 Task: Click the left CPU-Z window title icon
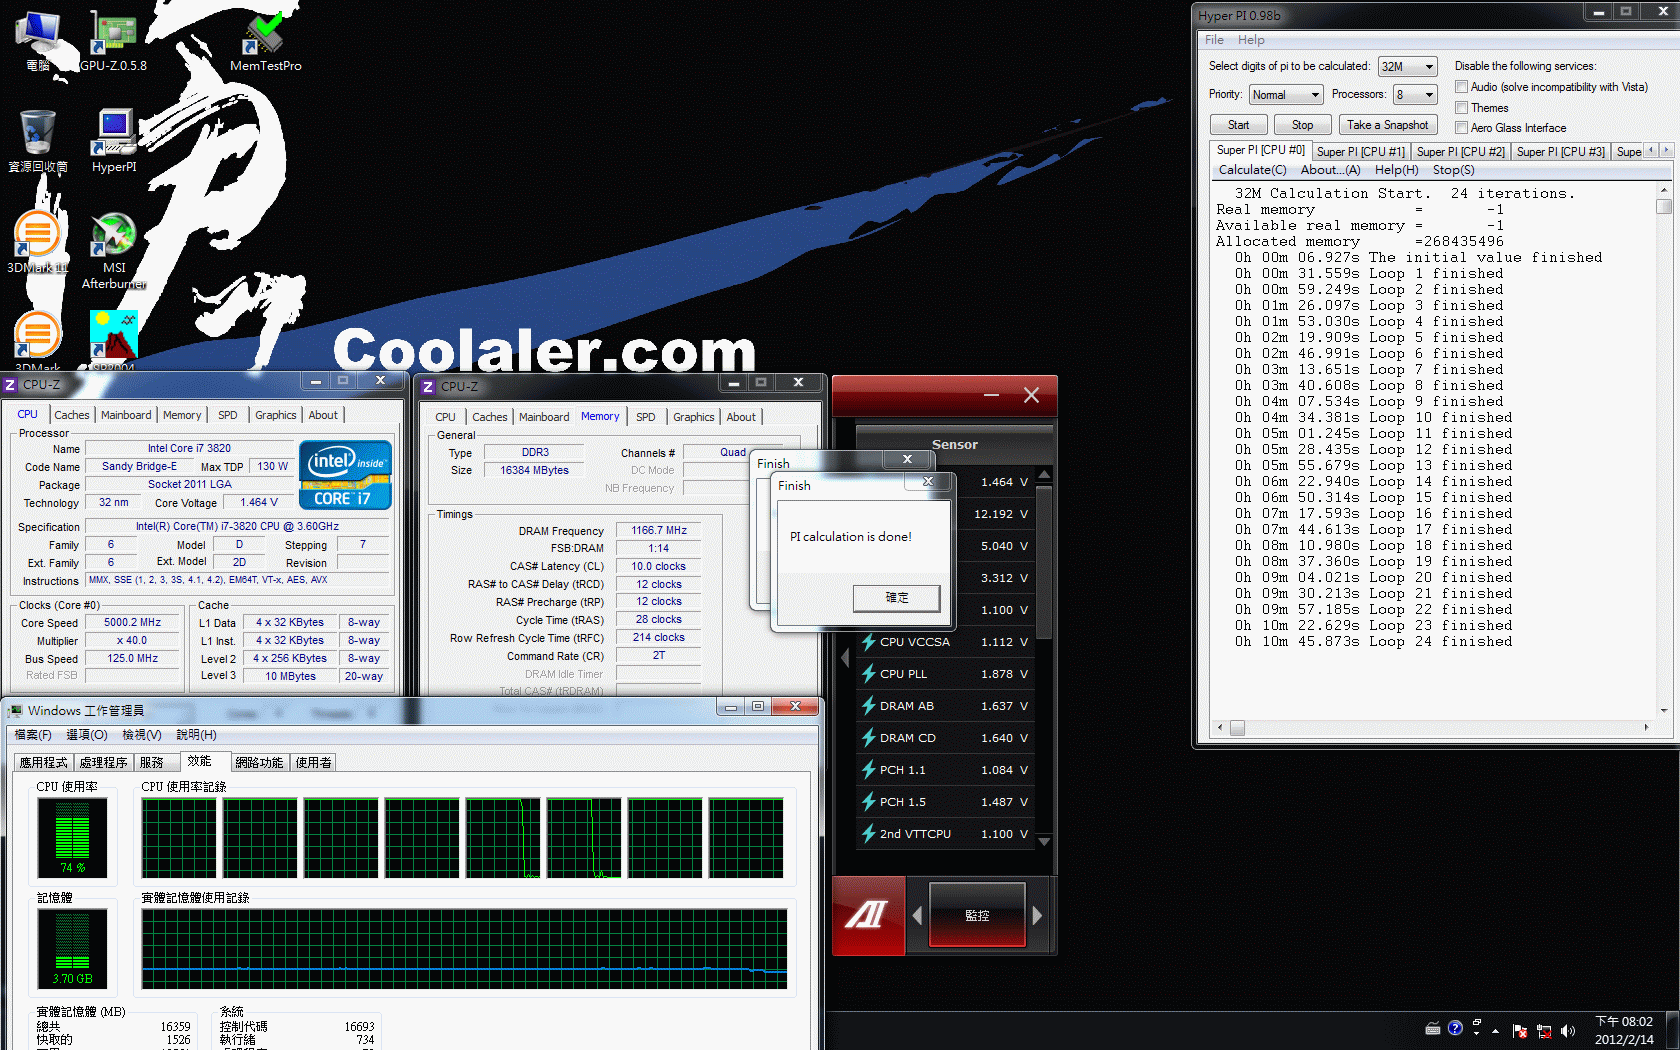pyautogui.click(x=10, y=384)
